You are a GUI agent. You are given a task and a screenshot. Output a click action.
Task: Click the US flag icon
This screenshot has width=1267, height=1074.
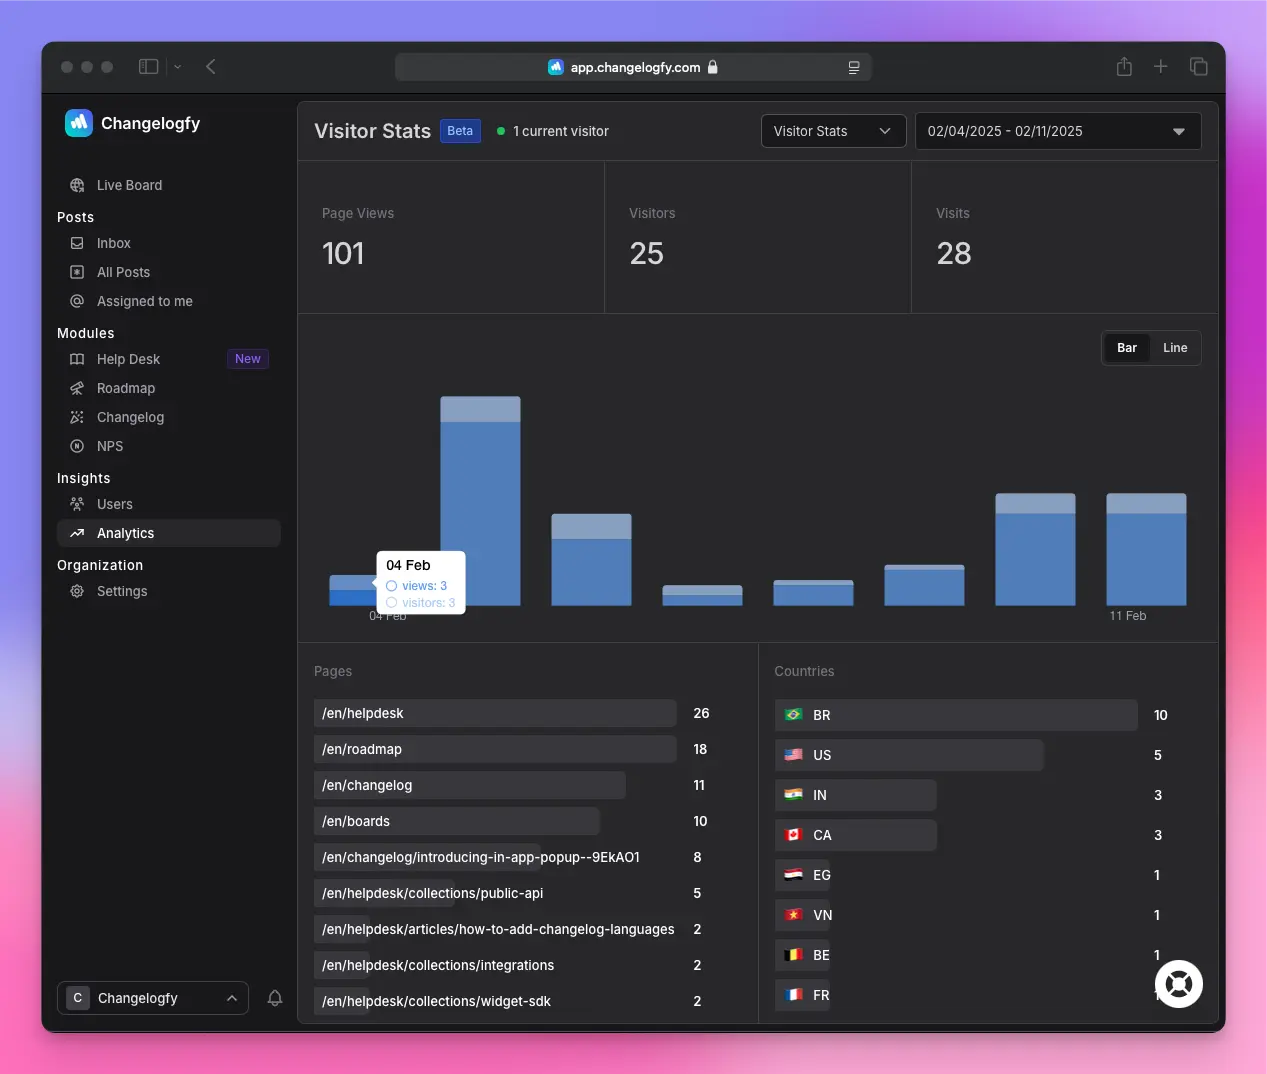794,755
